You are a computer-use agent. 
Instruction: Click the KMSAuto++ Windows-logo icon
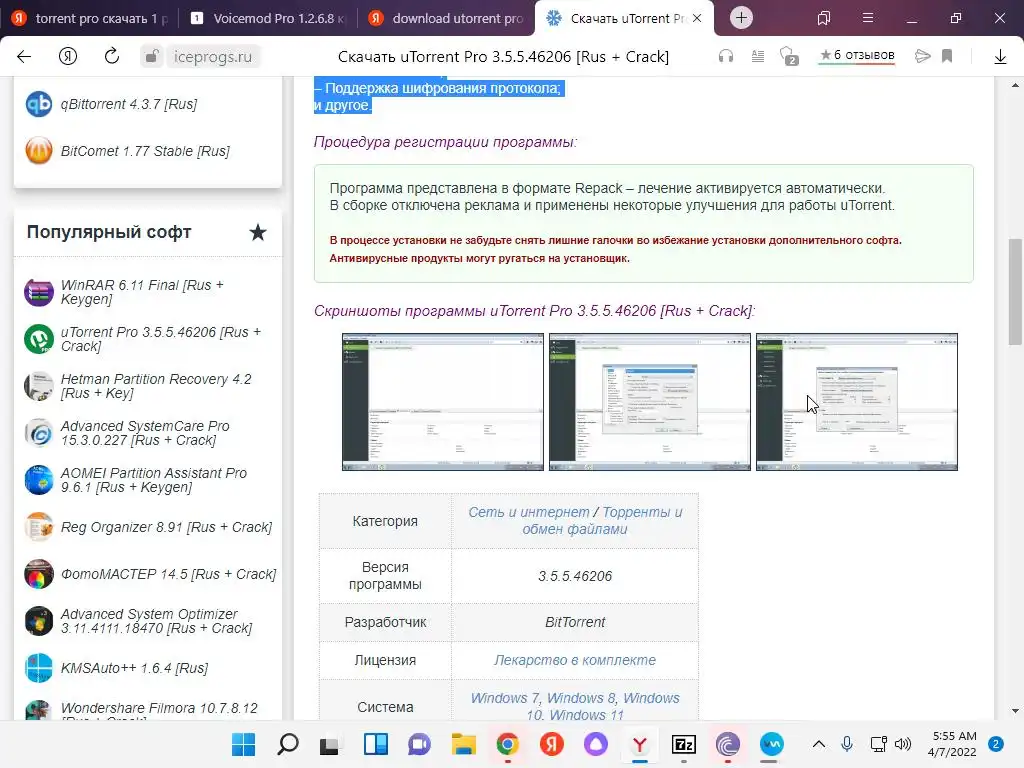39,668
